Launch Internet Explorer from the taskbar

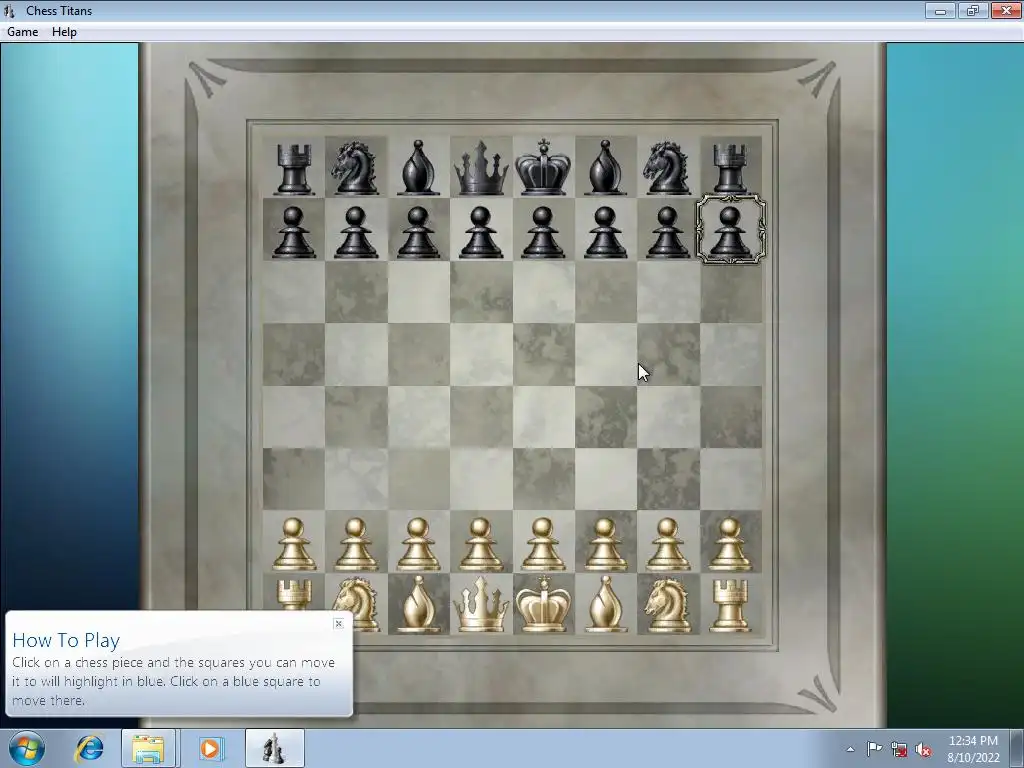click(89, 748)
